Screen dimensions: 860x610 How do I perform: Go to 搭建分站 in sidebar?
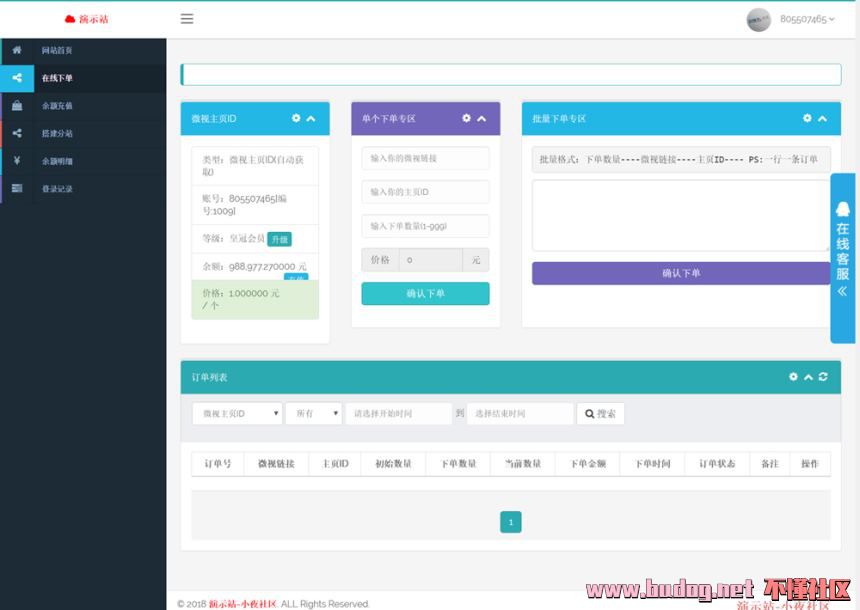[57, 133]
